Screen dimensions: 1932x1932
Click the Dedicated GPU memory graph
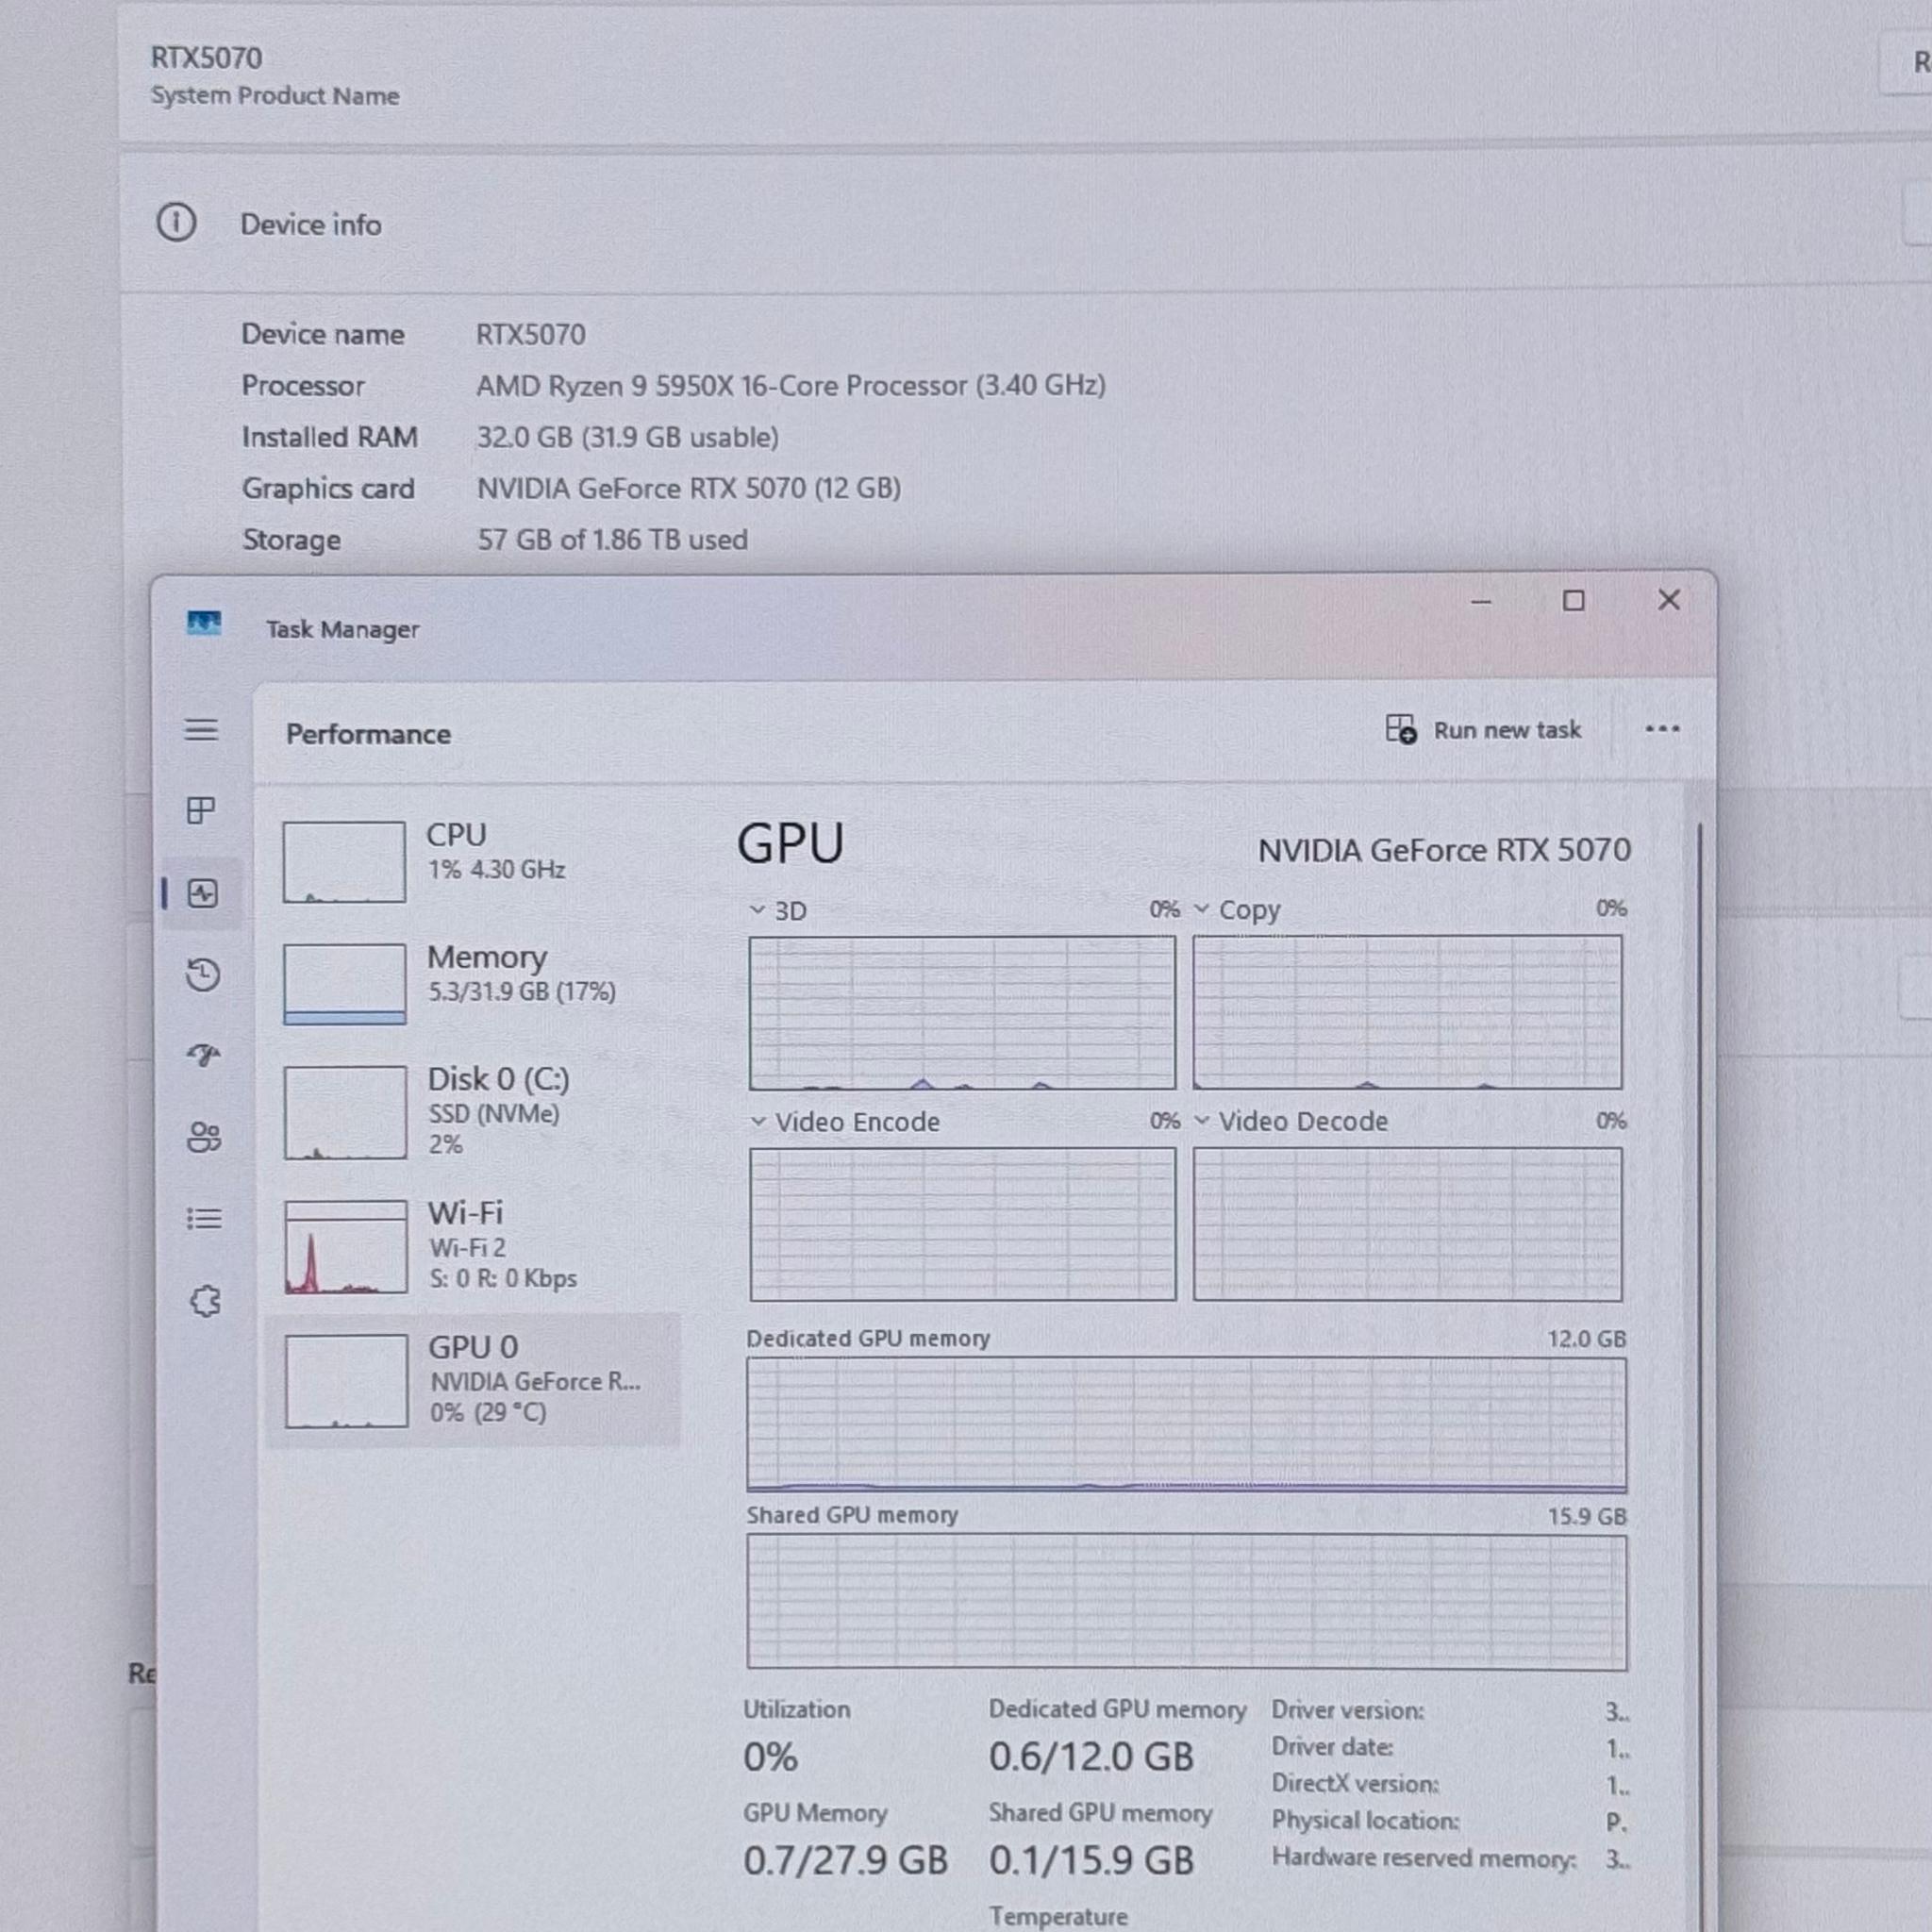1186,1425
